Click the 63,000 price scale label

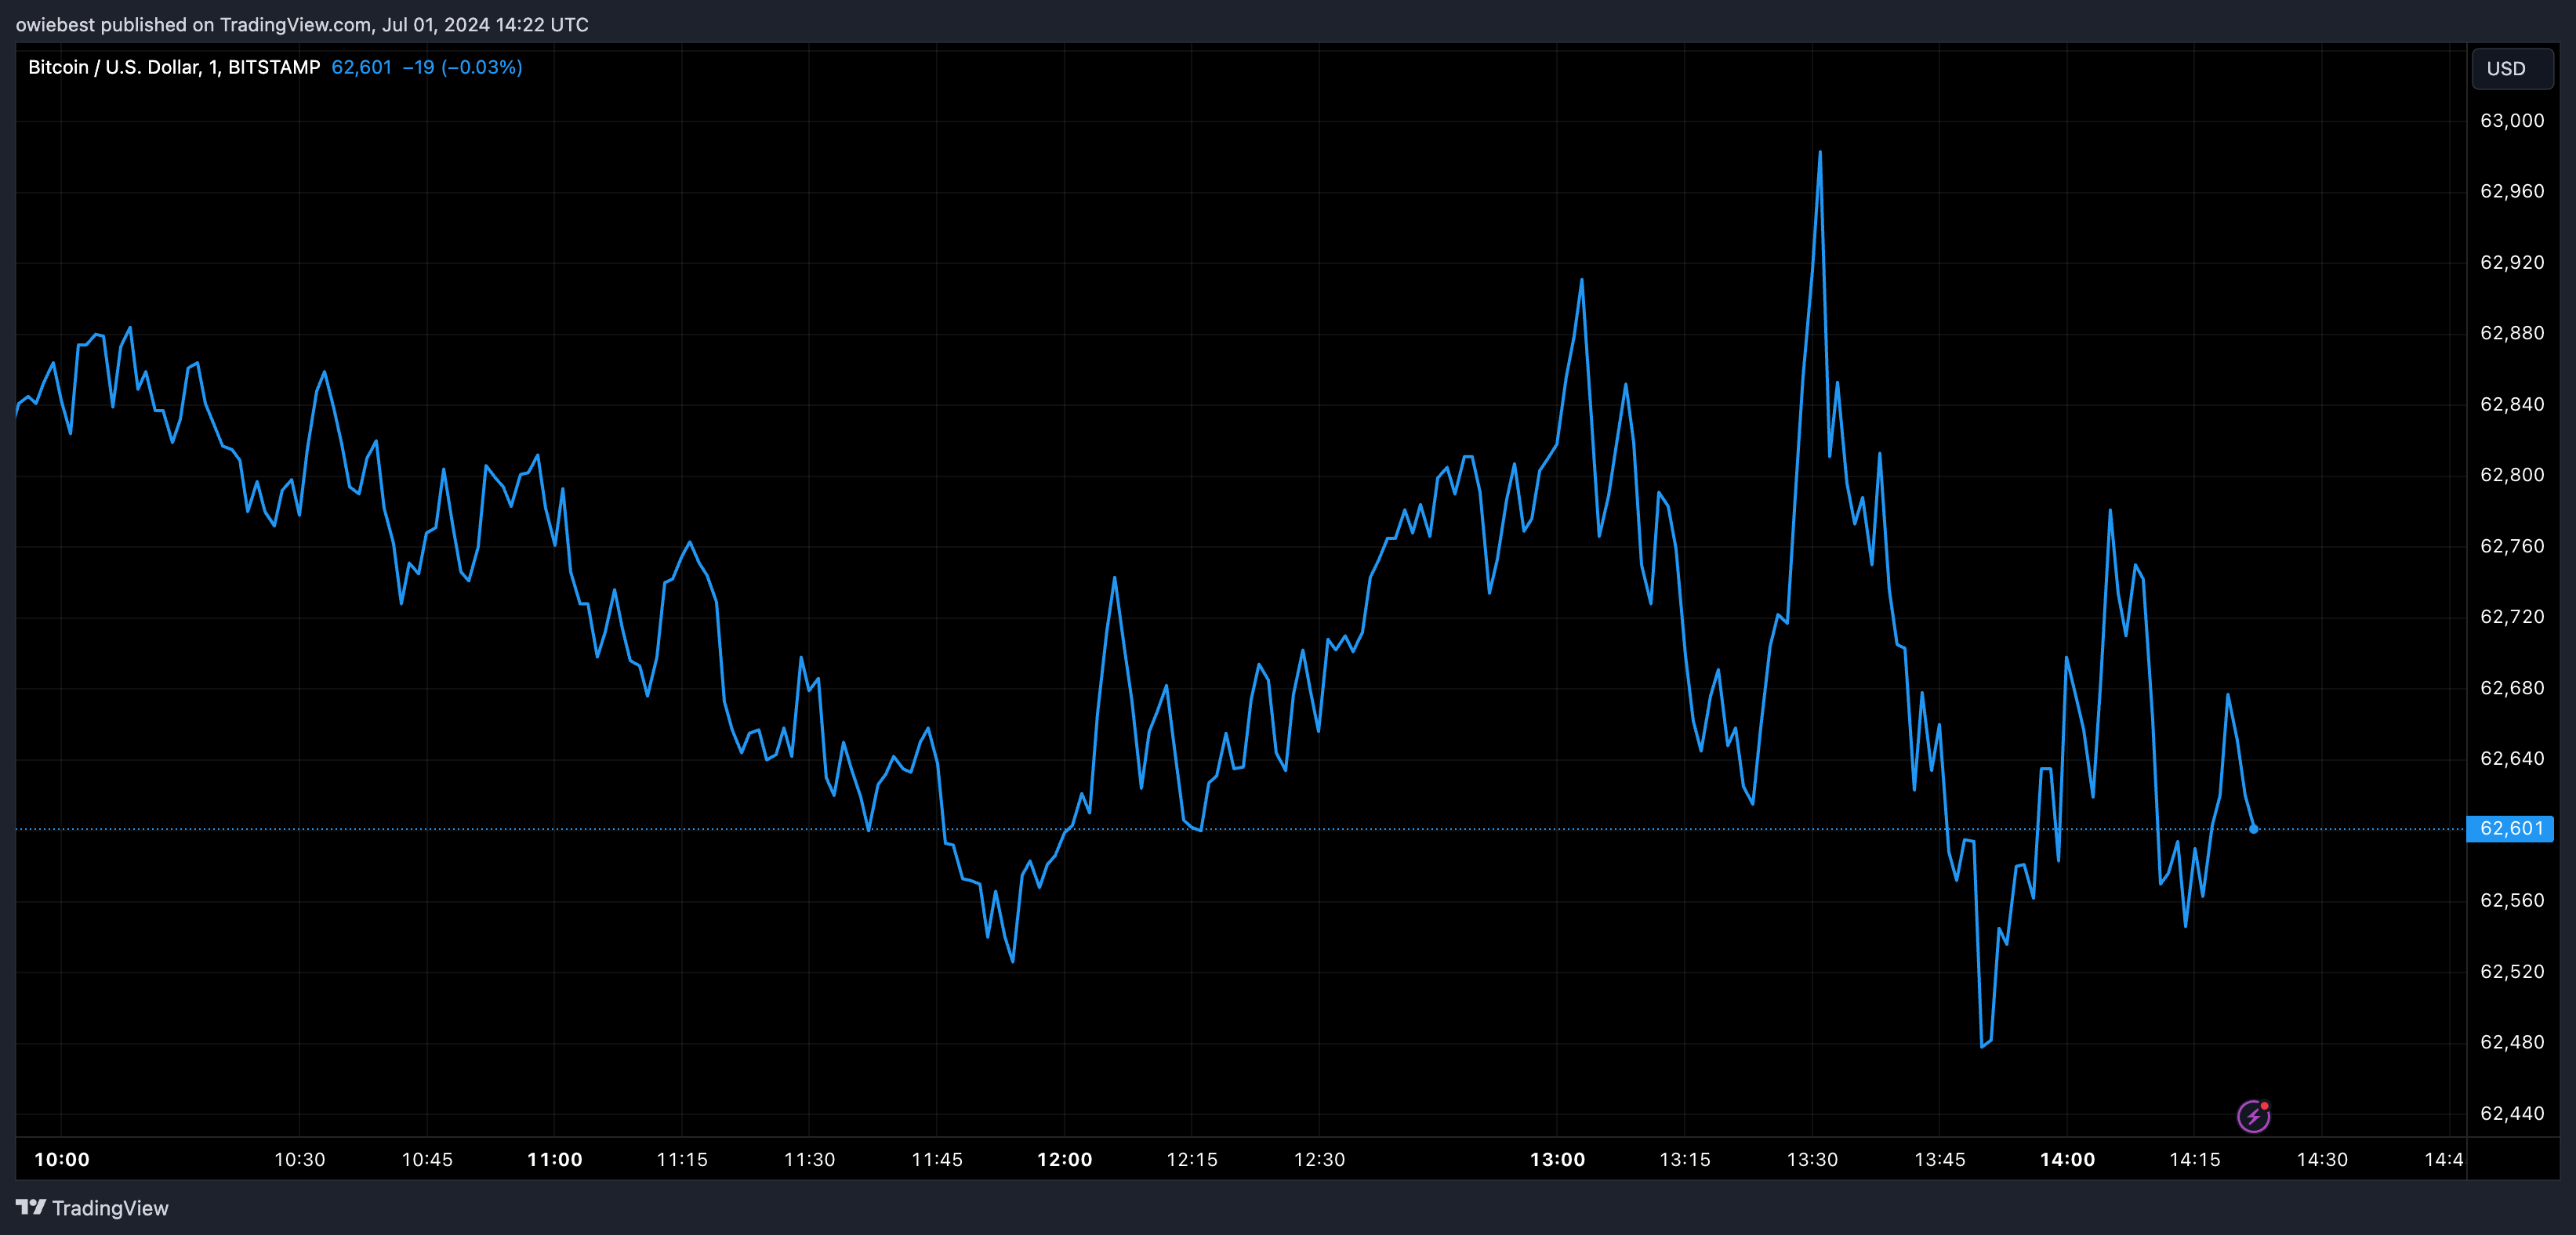pos(2511,120)
